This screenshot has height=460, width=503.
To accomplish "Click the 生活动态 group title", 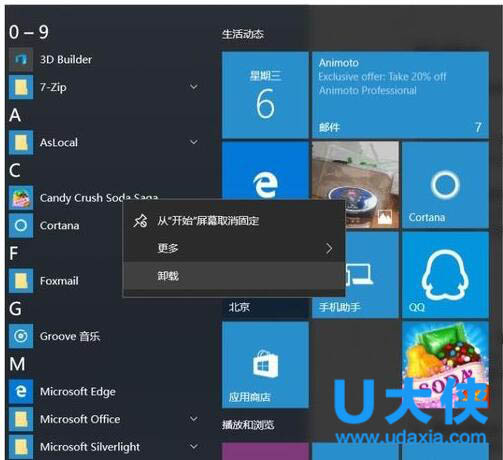I will click(x=243, y=34).
